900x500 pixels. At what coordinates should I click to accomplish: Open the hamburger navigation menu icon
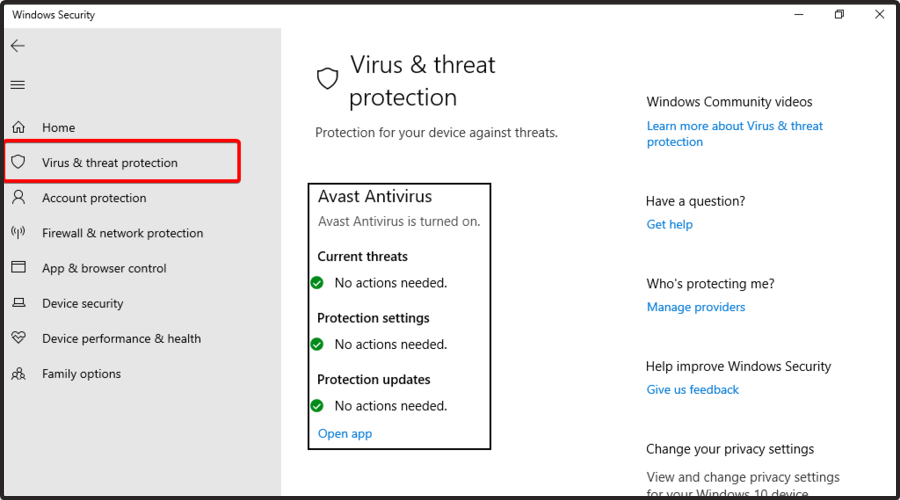18,85
